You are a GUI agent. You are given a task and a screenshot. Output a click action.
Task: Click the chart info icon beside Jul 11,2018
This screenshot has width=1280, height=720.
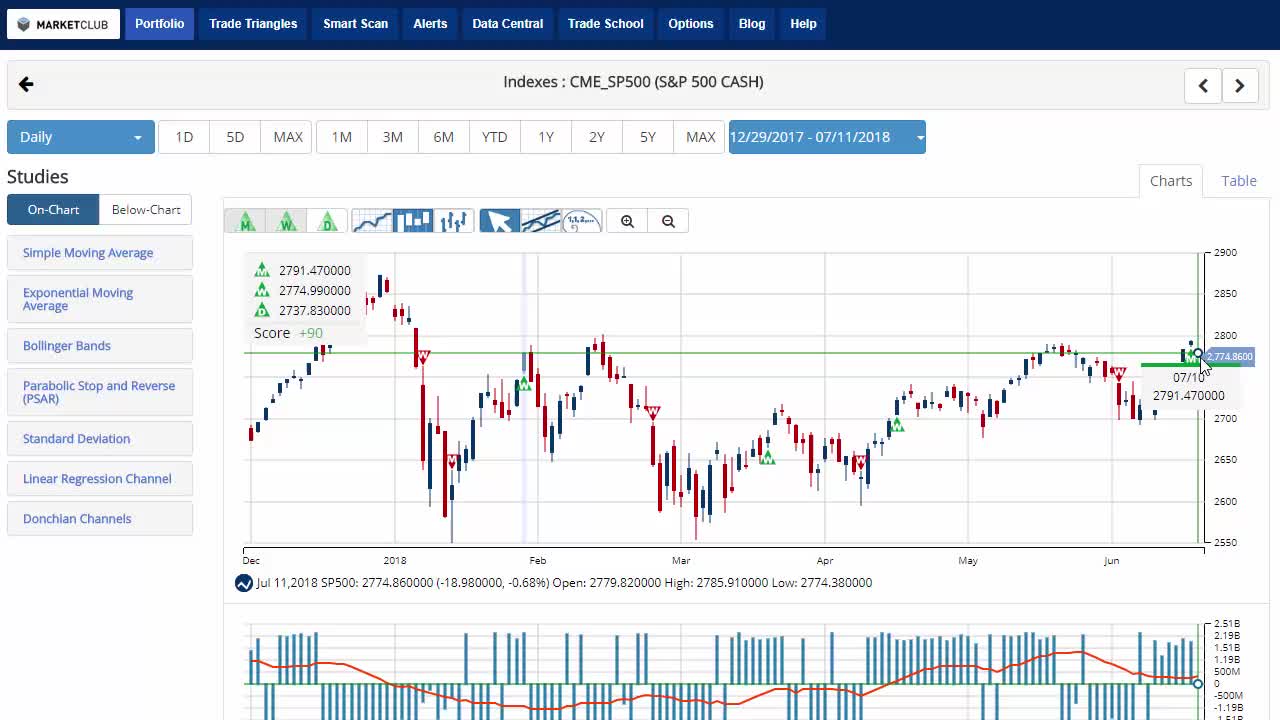point(243,583)
